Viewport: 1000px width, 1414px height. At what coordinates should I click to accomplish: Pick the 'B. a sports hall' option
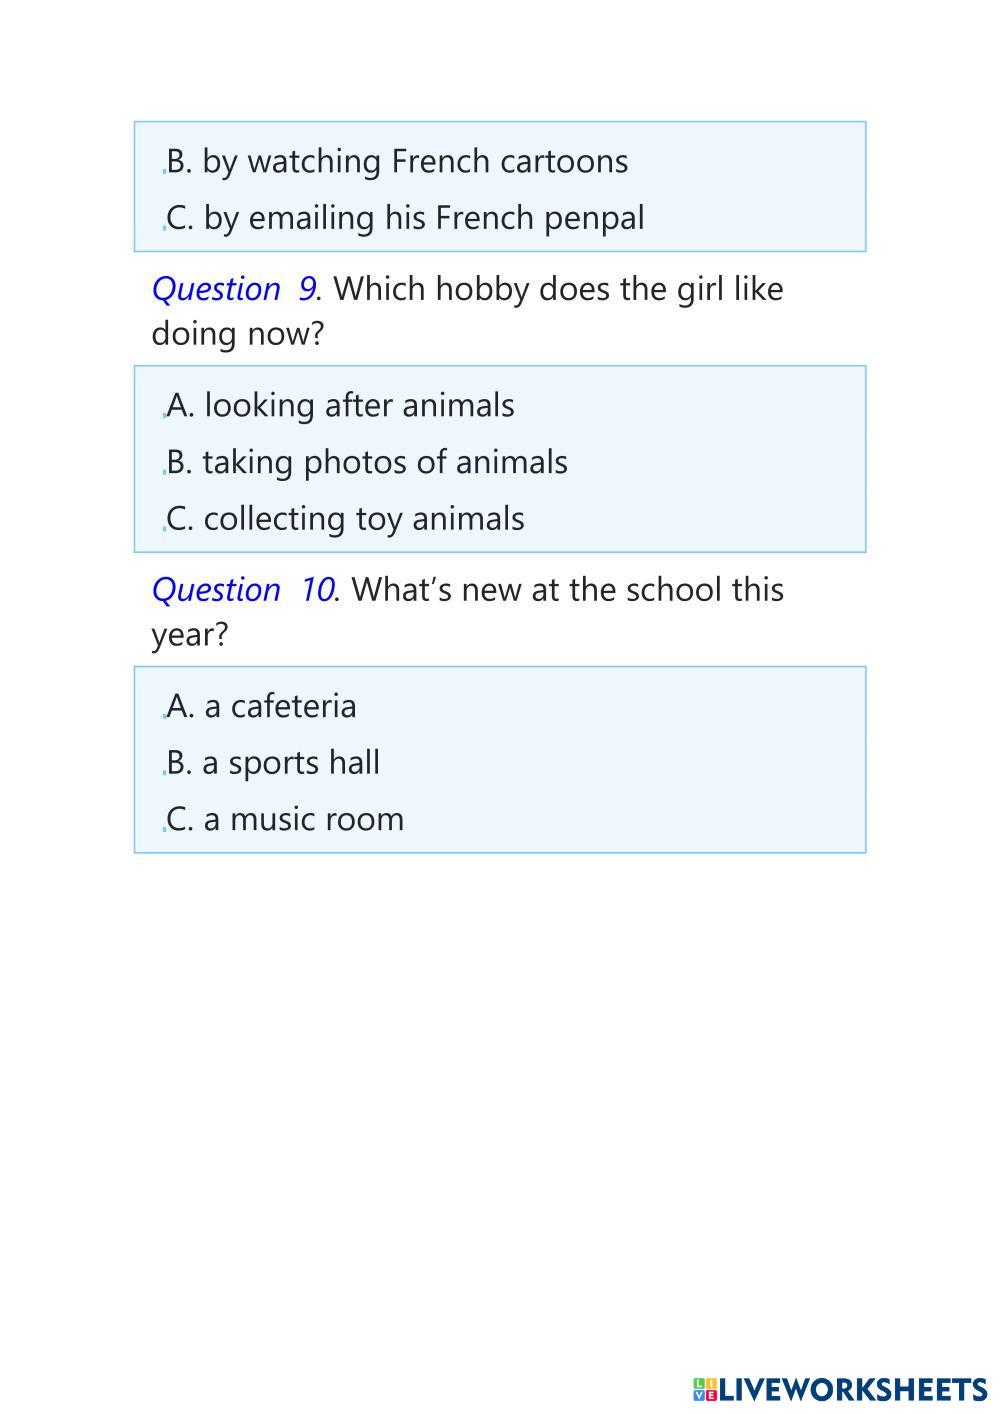coord(273,763)
